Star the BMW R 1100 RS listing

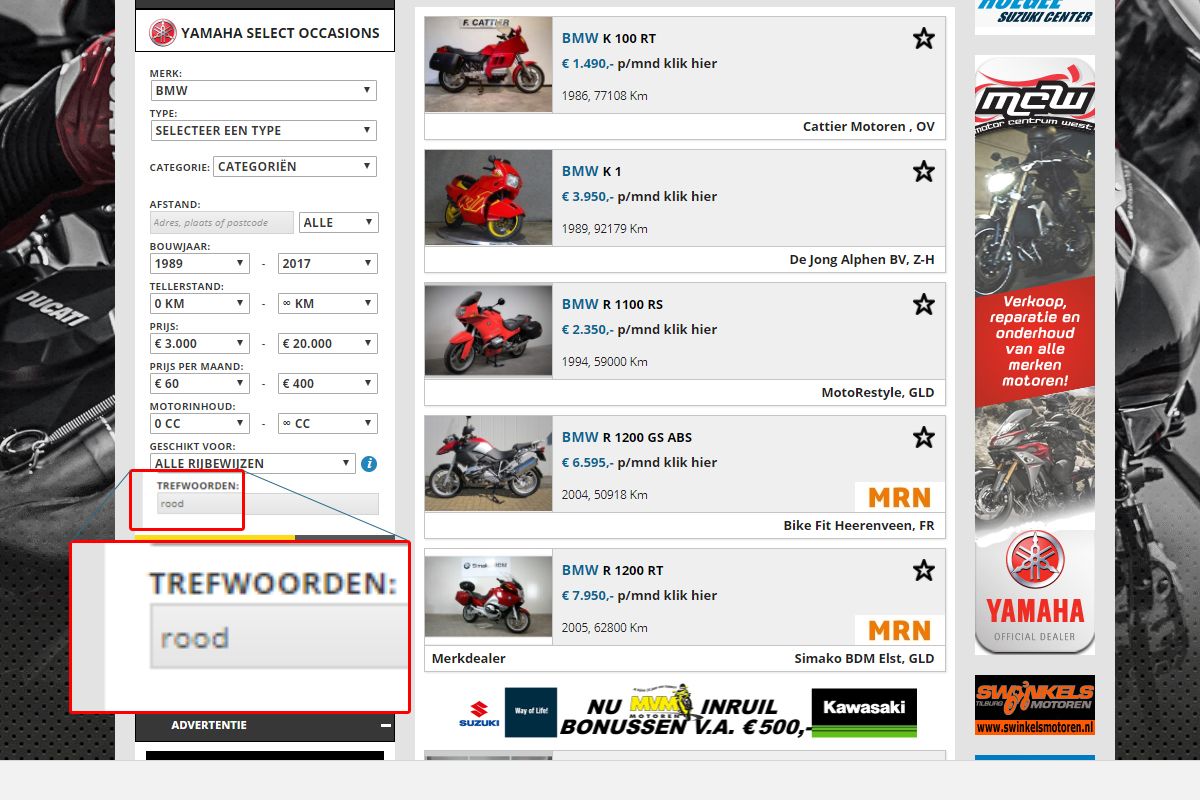924,305
